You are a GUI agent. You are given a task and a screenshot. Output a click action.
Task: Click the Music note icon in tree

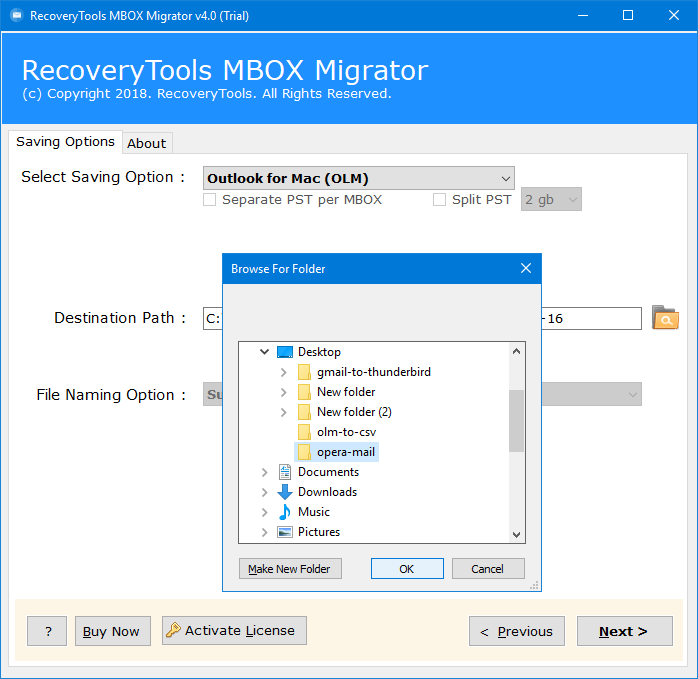point(285,512)
